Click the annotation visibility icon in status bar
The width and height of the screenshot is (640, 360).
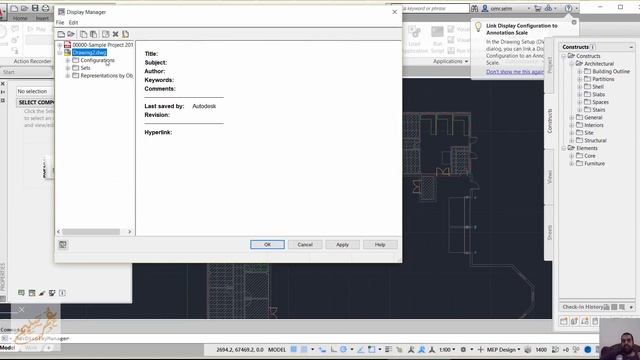(x=411, y=349)
